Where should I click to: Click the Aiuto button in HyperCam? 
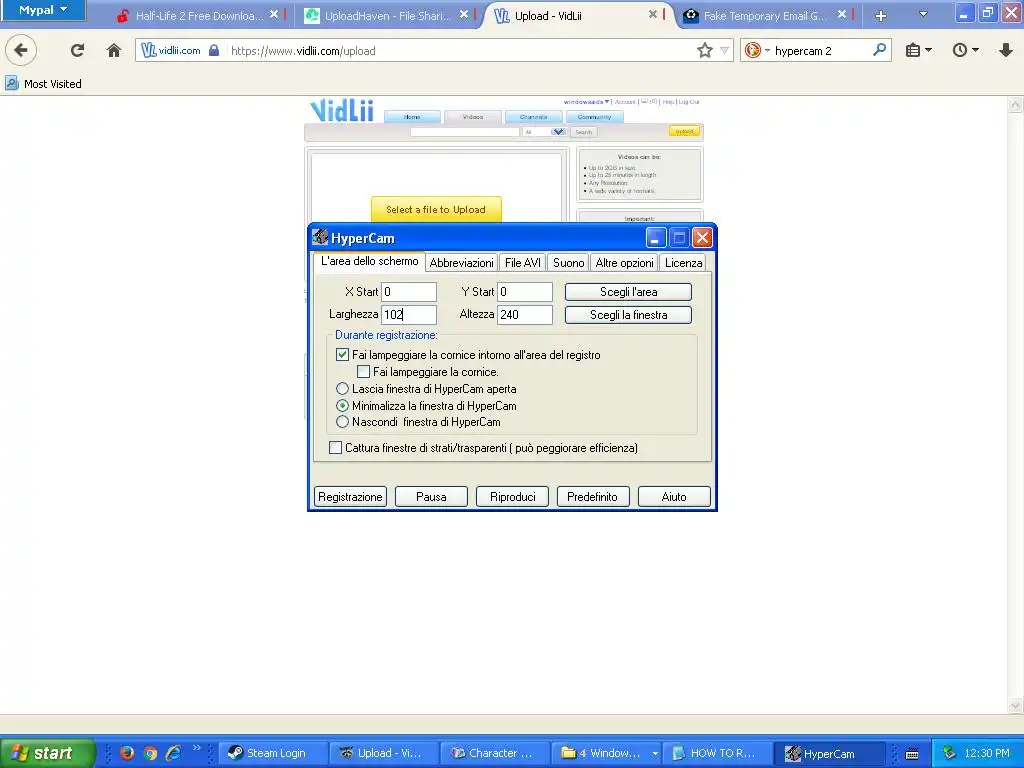pyautogui.click(x=674, y=497)
